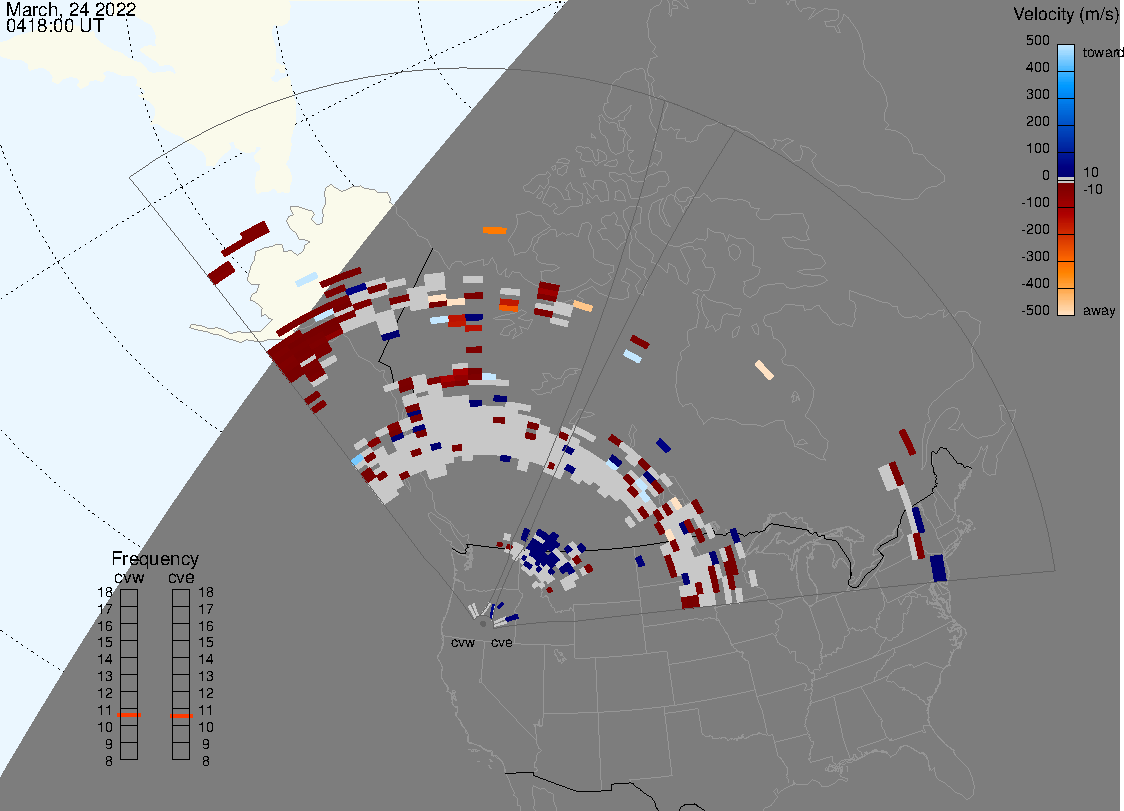Image resolution: width=1124 pixels, height=811 pixels.
Task: Click the 11 label left of the cvw bar
Action: click(x=105, y=710)
